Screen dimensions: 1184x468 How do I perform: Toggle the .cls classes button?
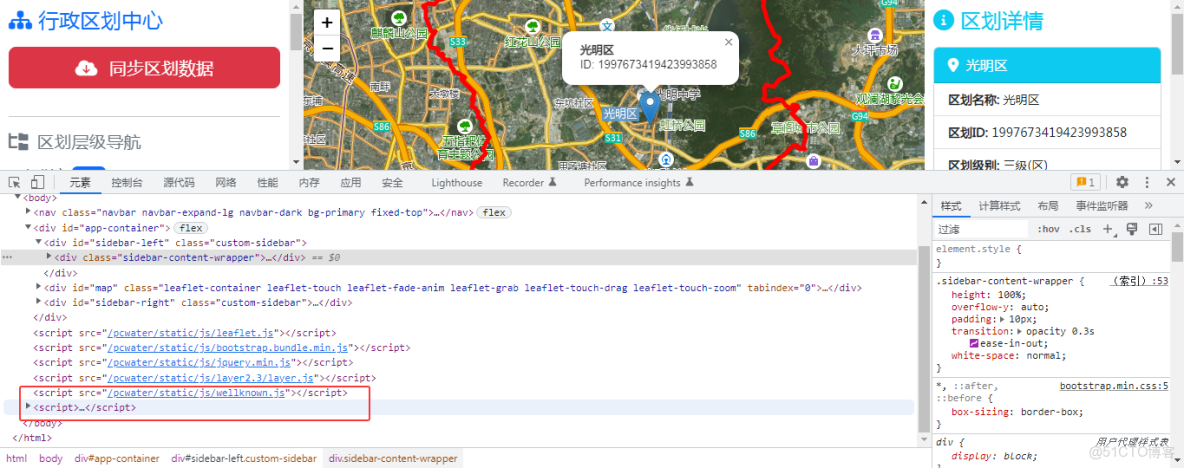[x=1082, y=229]
